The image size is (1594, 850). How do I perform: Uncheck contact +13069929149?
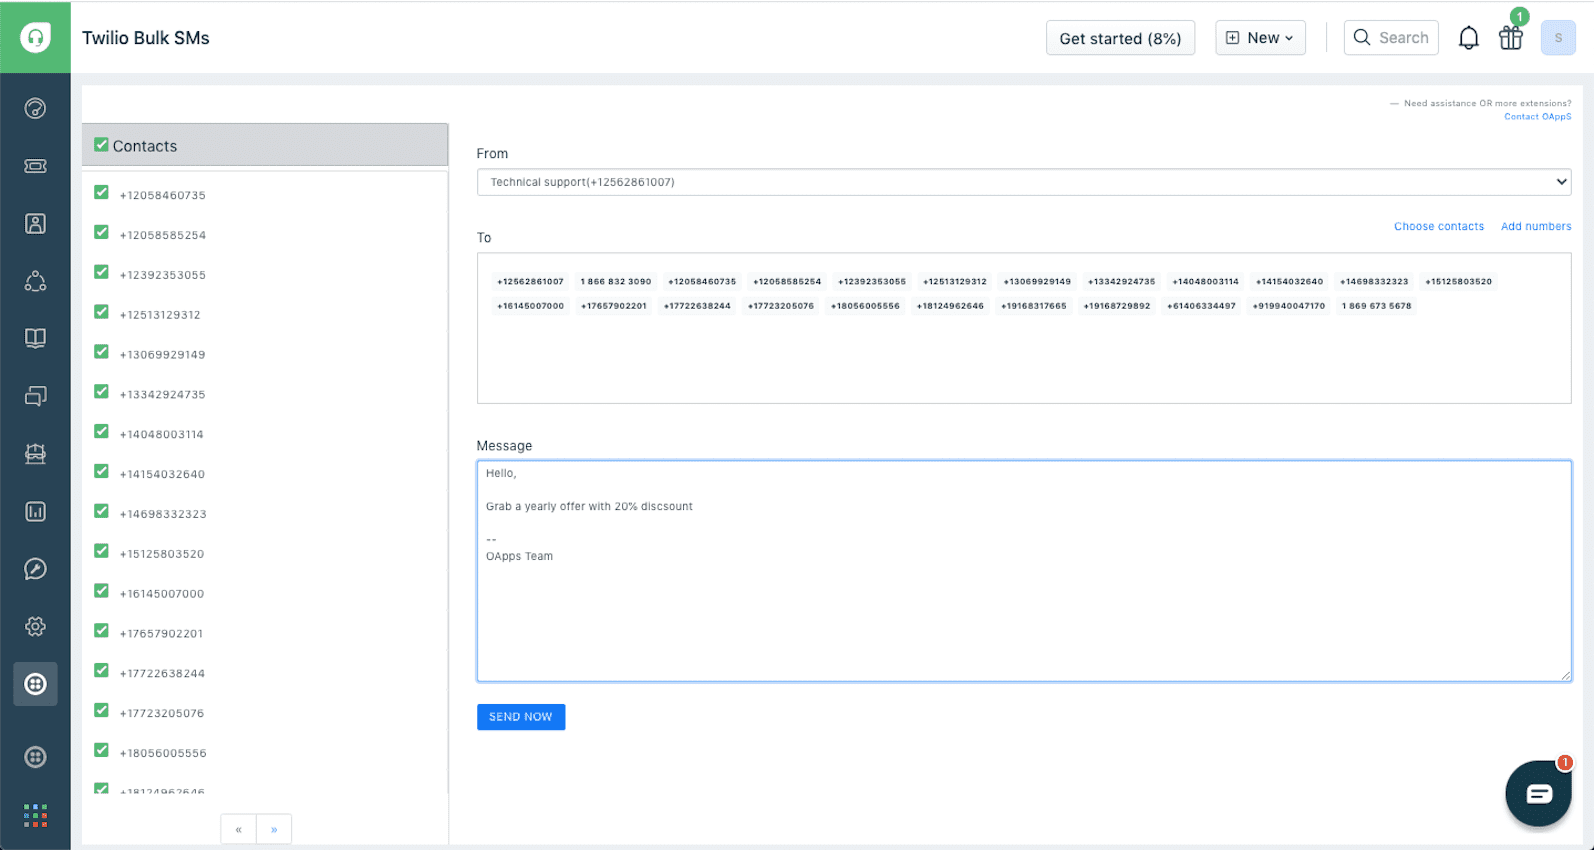coord(101,352)
